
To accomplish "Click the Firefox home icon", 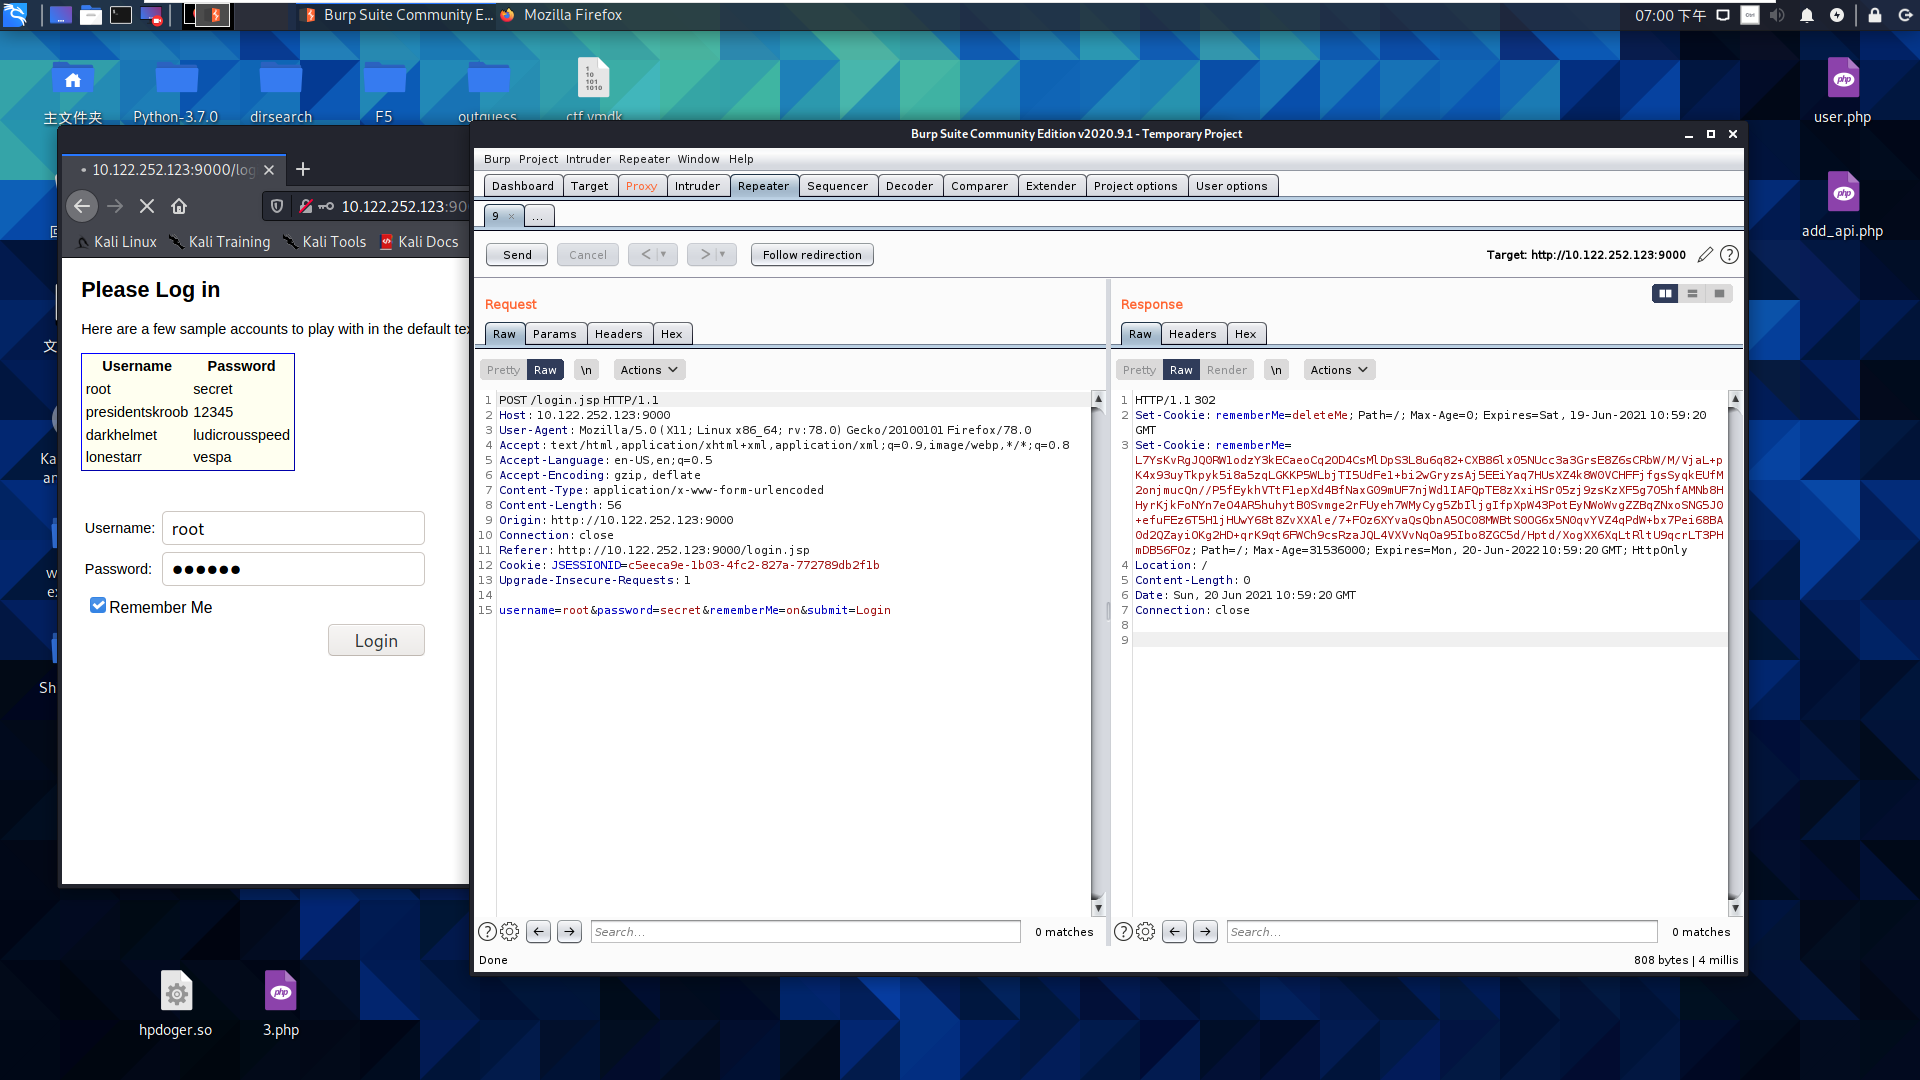I will point(179,206).
